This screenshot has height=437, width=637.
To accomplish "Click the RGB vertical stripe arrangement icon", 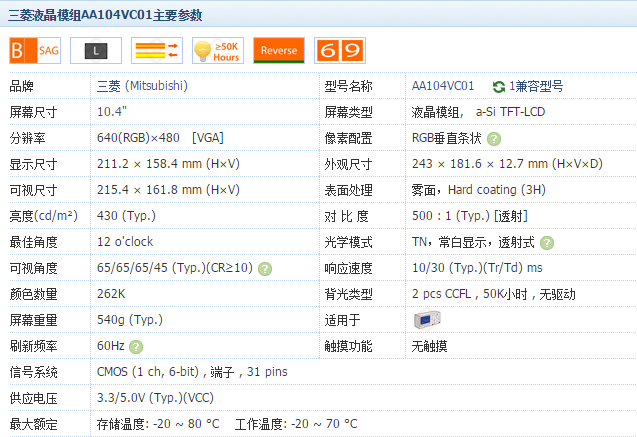I will click(157, 50).
